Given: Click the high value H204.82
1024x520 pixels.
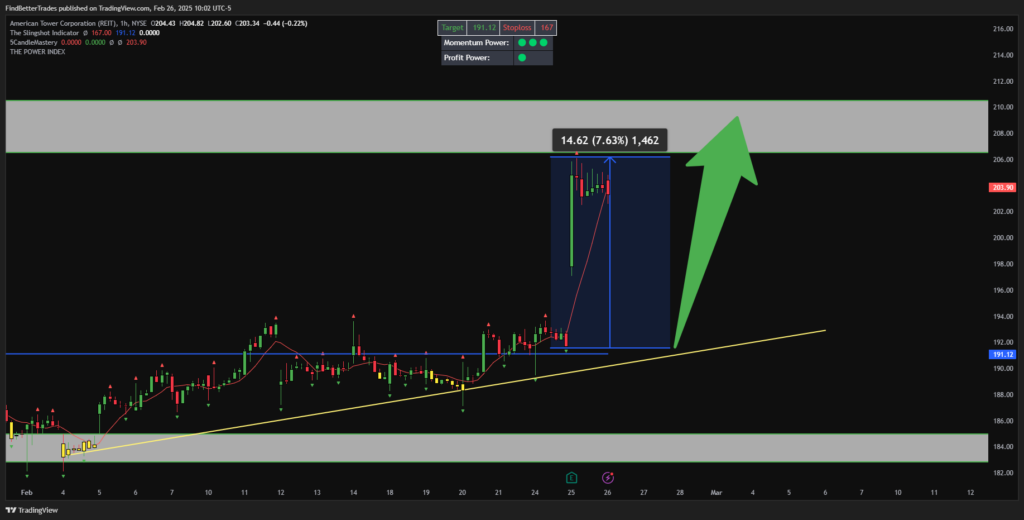Looking at the screenshot, I should pos(192,24).
